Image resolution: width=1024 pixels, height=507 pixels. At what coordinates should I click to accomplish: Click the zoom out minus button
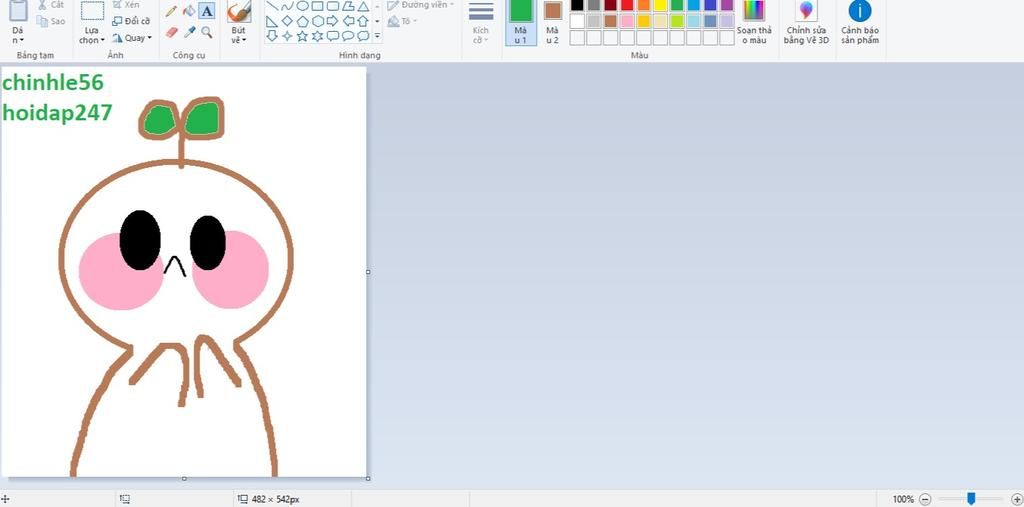pos(925,499)
